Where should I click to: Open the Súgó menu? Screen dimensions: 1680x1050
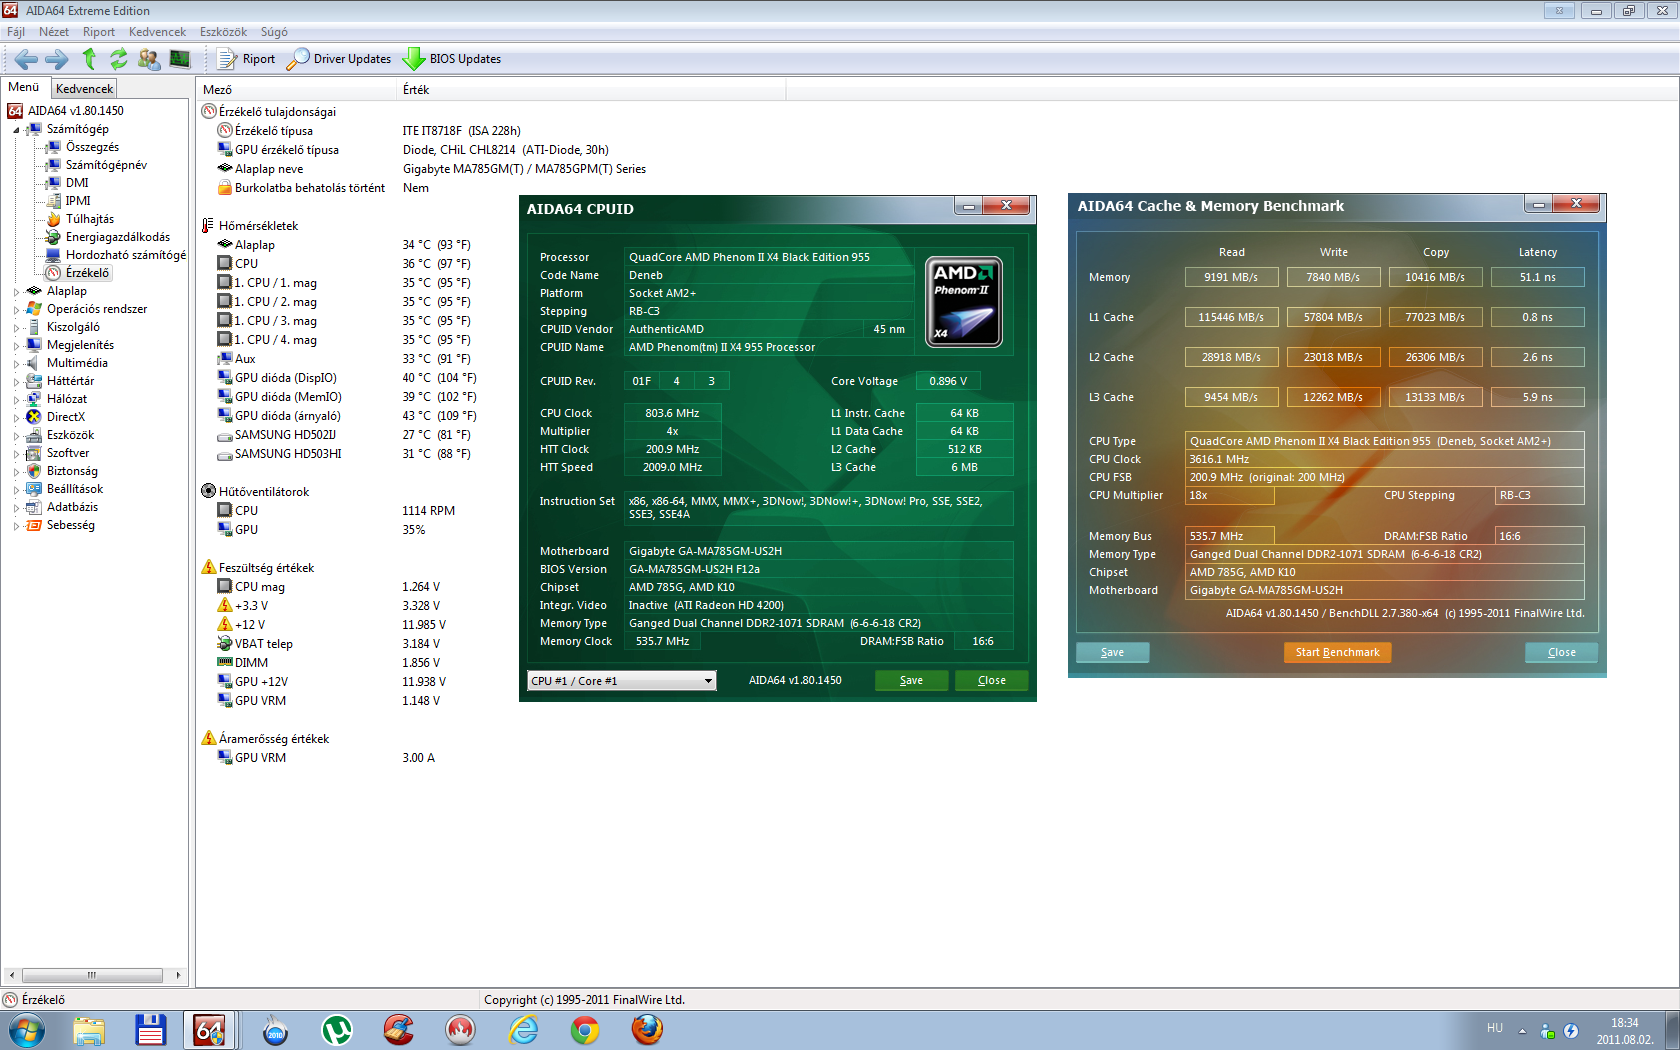coord(274,32)
